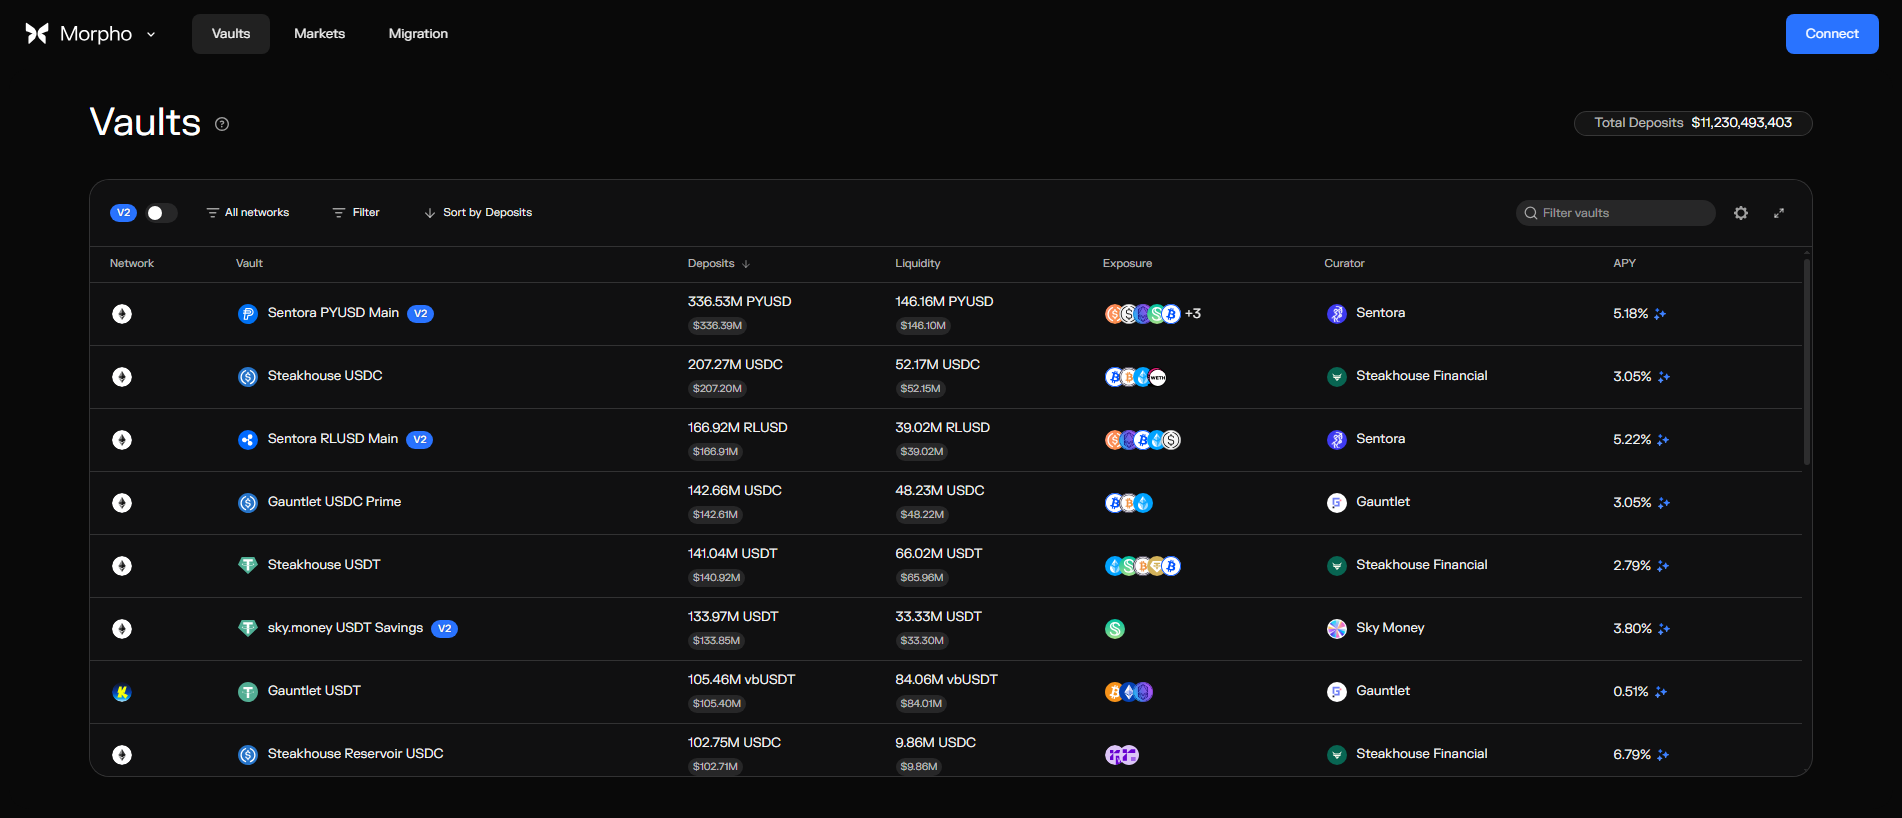Click the Sentora curator icon in first row
Screen dimensions: 1902x818
point(1337,314)
